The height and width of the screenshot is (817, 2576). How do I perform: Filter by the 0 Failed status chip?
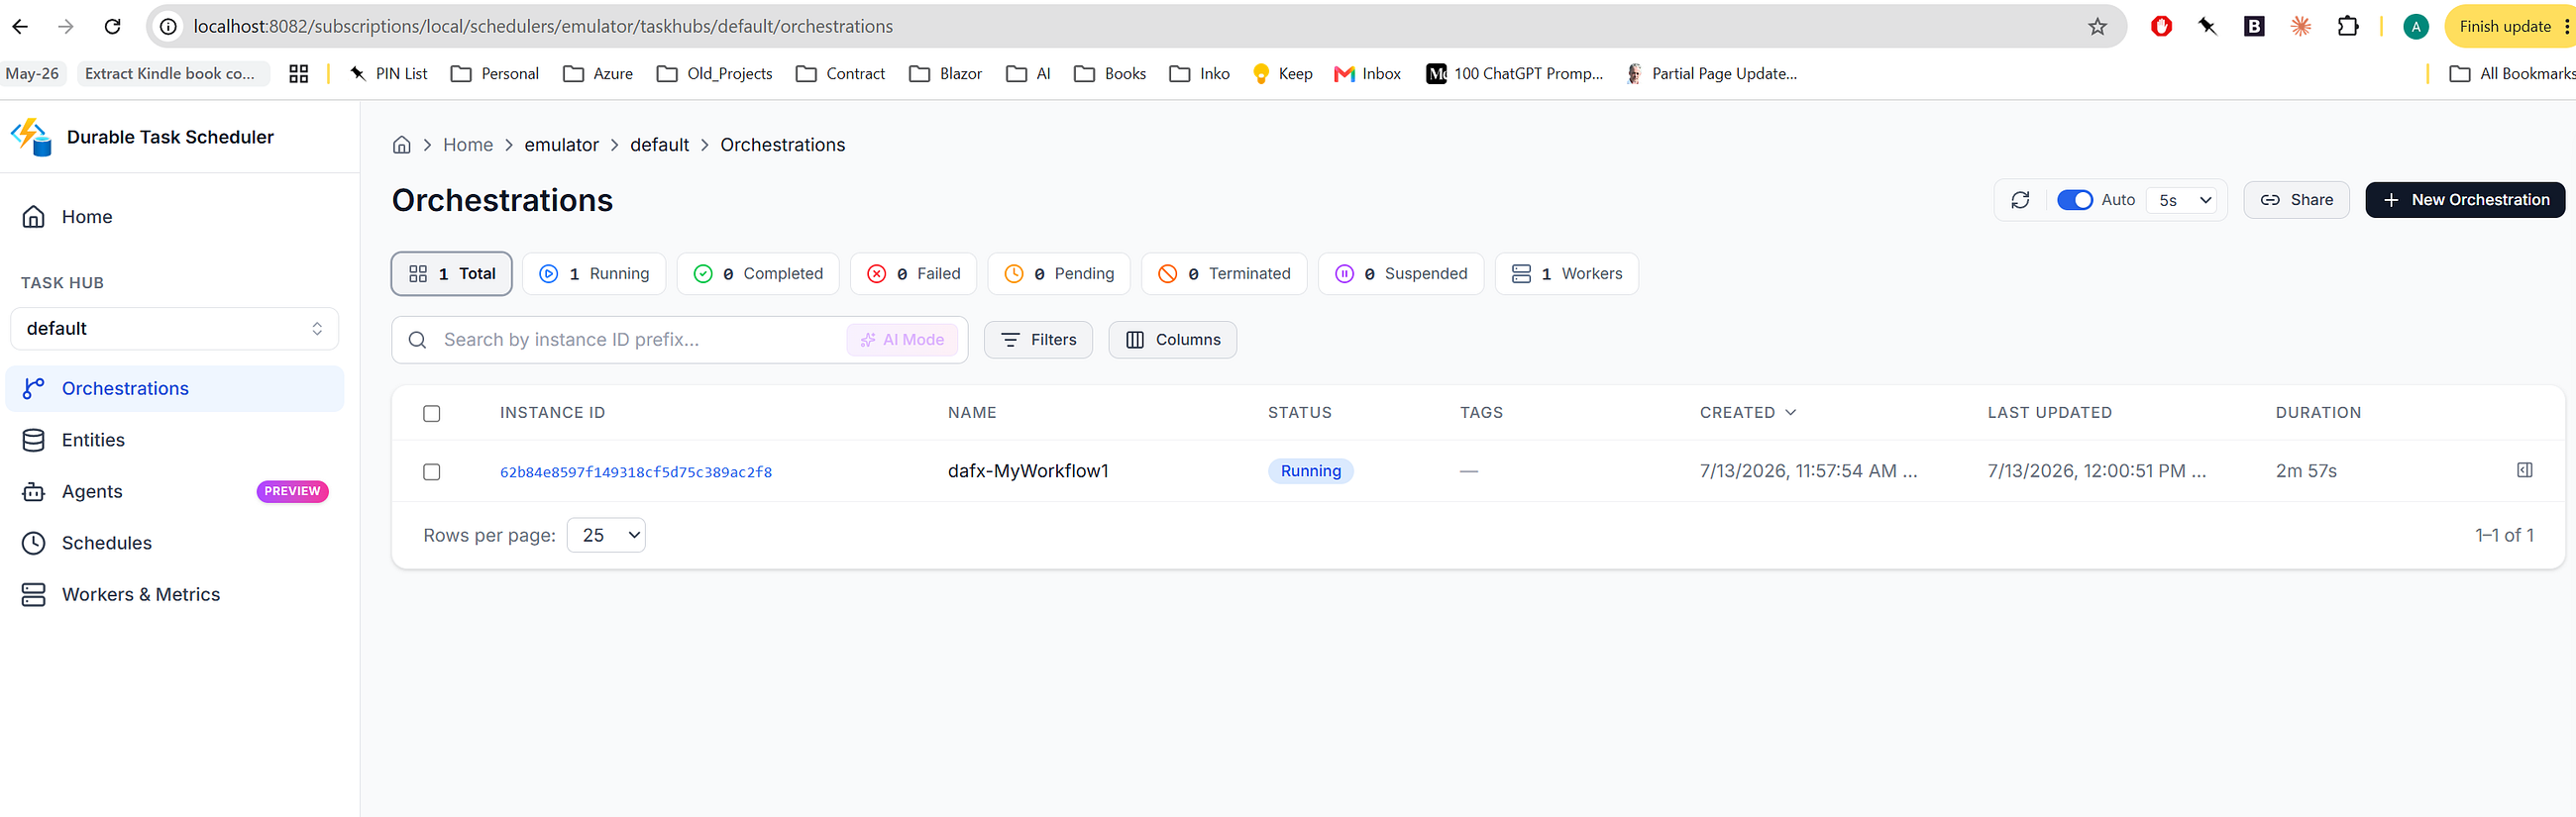[x=913, y=274]
